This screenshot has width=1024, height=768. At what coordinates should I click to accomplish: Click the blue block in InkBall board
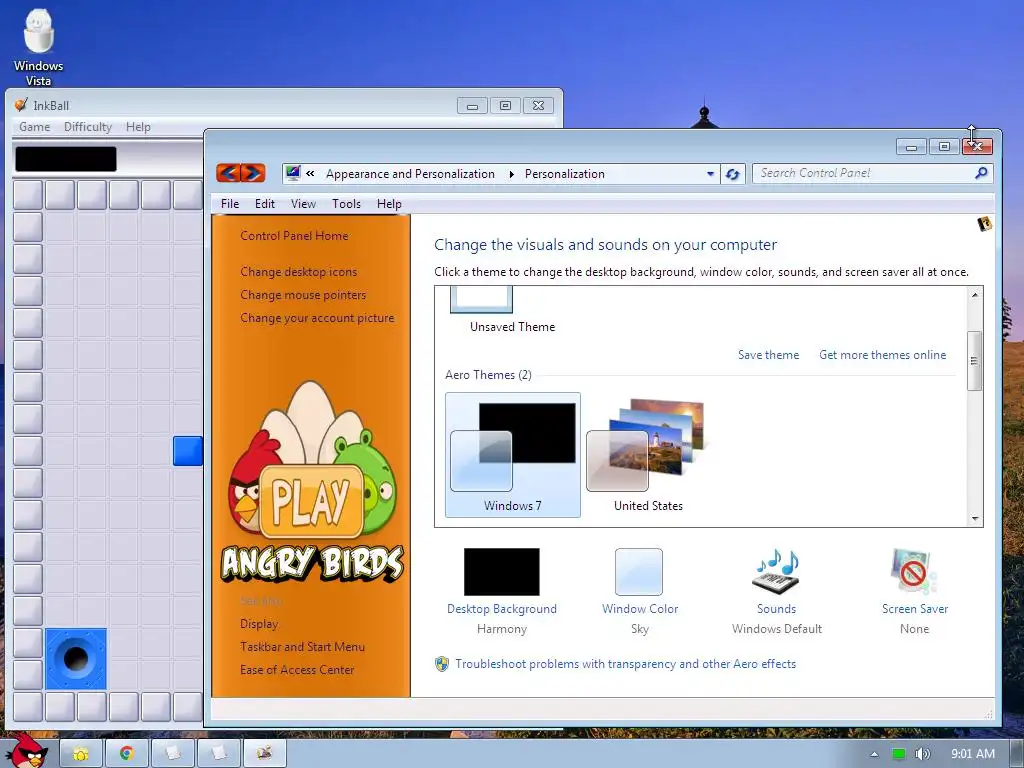188,451
